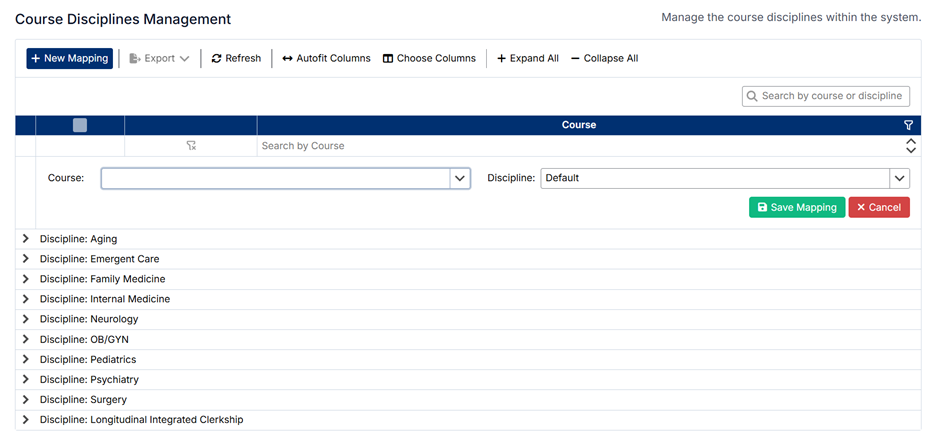Image resolution: width=936 pixels, height=444 pixels.
Task: Refresh the course disciplines grid
Action: 236,59
